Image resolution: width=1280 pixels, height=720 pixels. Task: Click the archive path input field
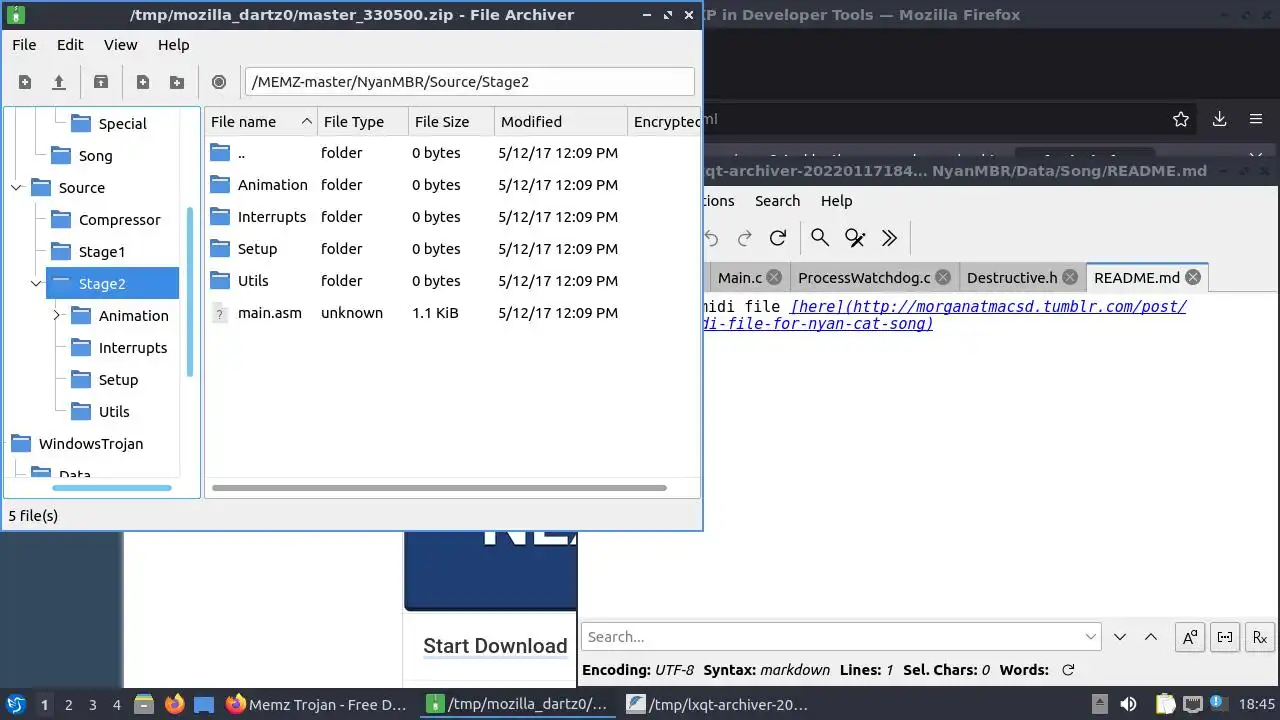click(x=470, y=82)
